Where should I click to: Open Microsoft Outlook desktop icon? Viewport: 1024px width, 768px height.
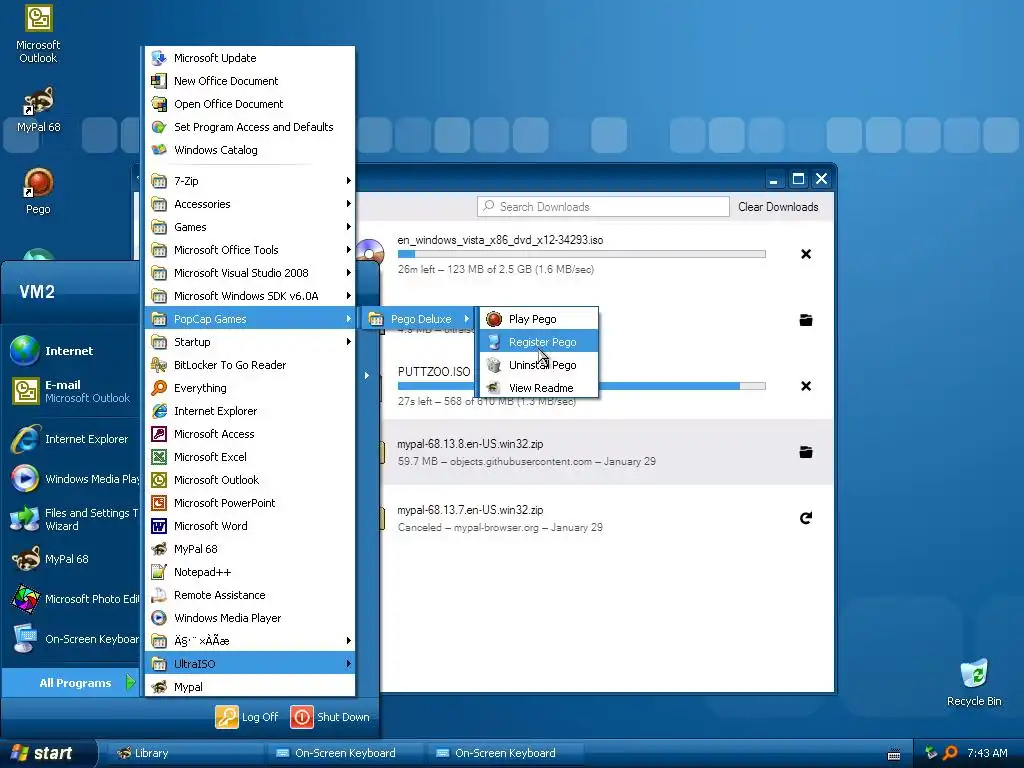(x=38, y=34)
